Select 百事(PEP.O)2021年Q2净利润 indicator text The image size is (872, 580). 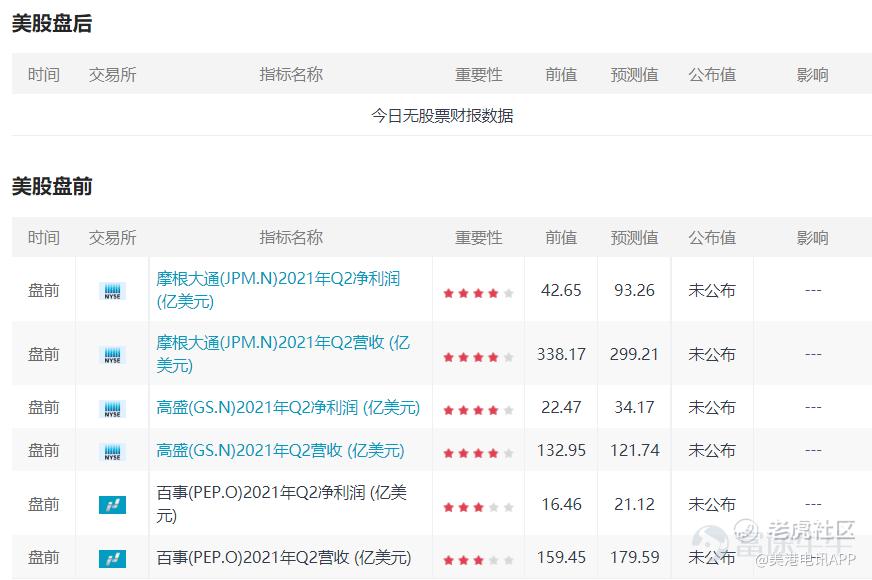(x=282, y=504)
